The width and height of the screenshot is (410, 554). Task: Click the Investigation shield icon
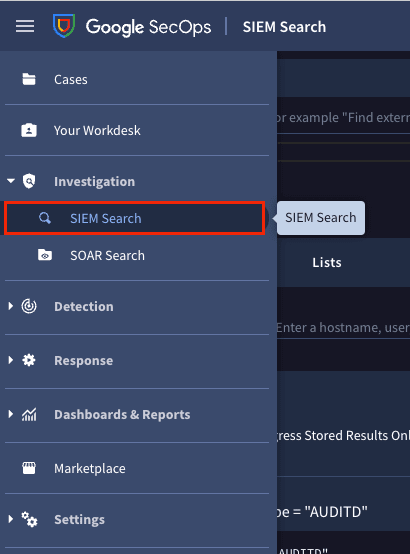29,181
